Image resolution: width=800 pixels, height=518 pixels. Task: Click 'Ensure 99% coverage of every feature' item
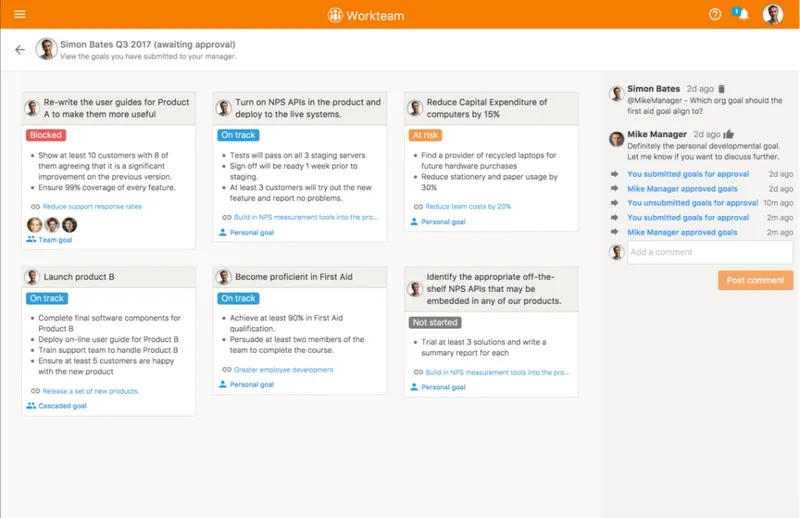pyautogui.click(x=107, y=188)
